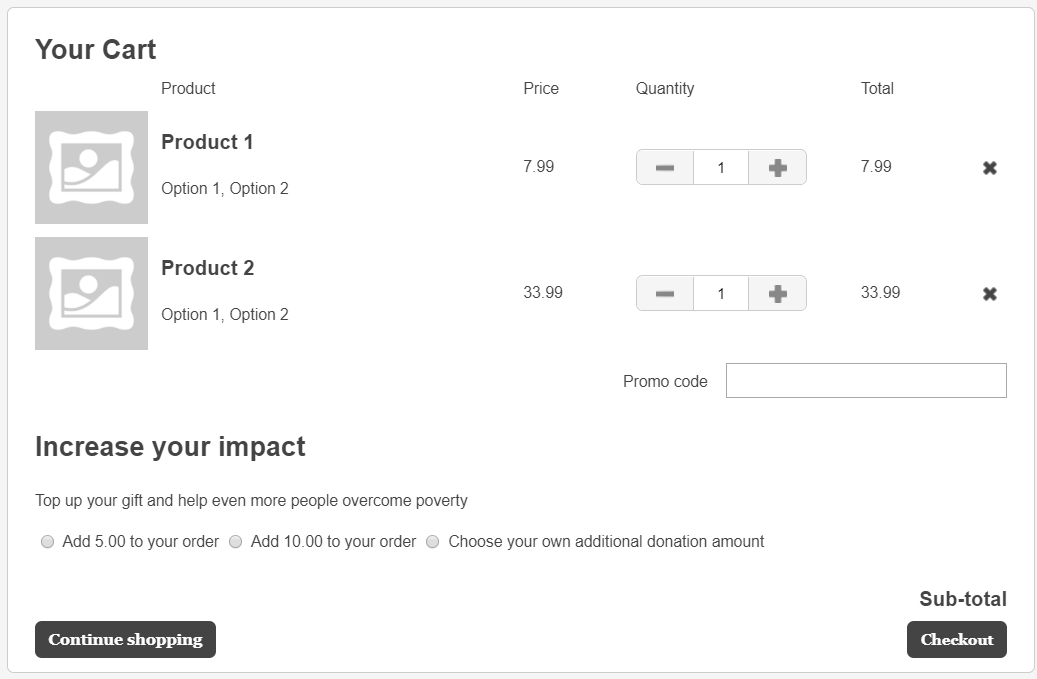Open the Product 1 title
1037x679 pixels.
[207, 142]
